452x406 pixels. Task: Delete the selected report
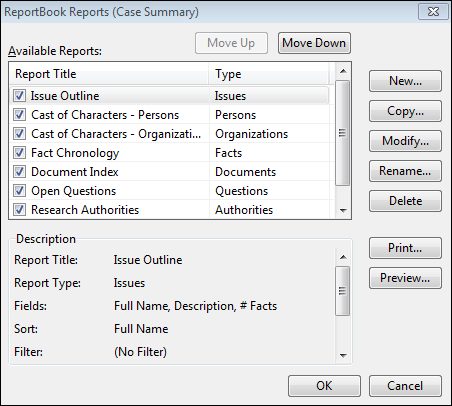click(405, 201)
